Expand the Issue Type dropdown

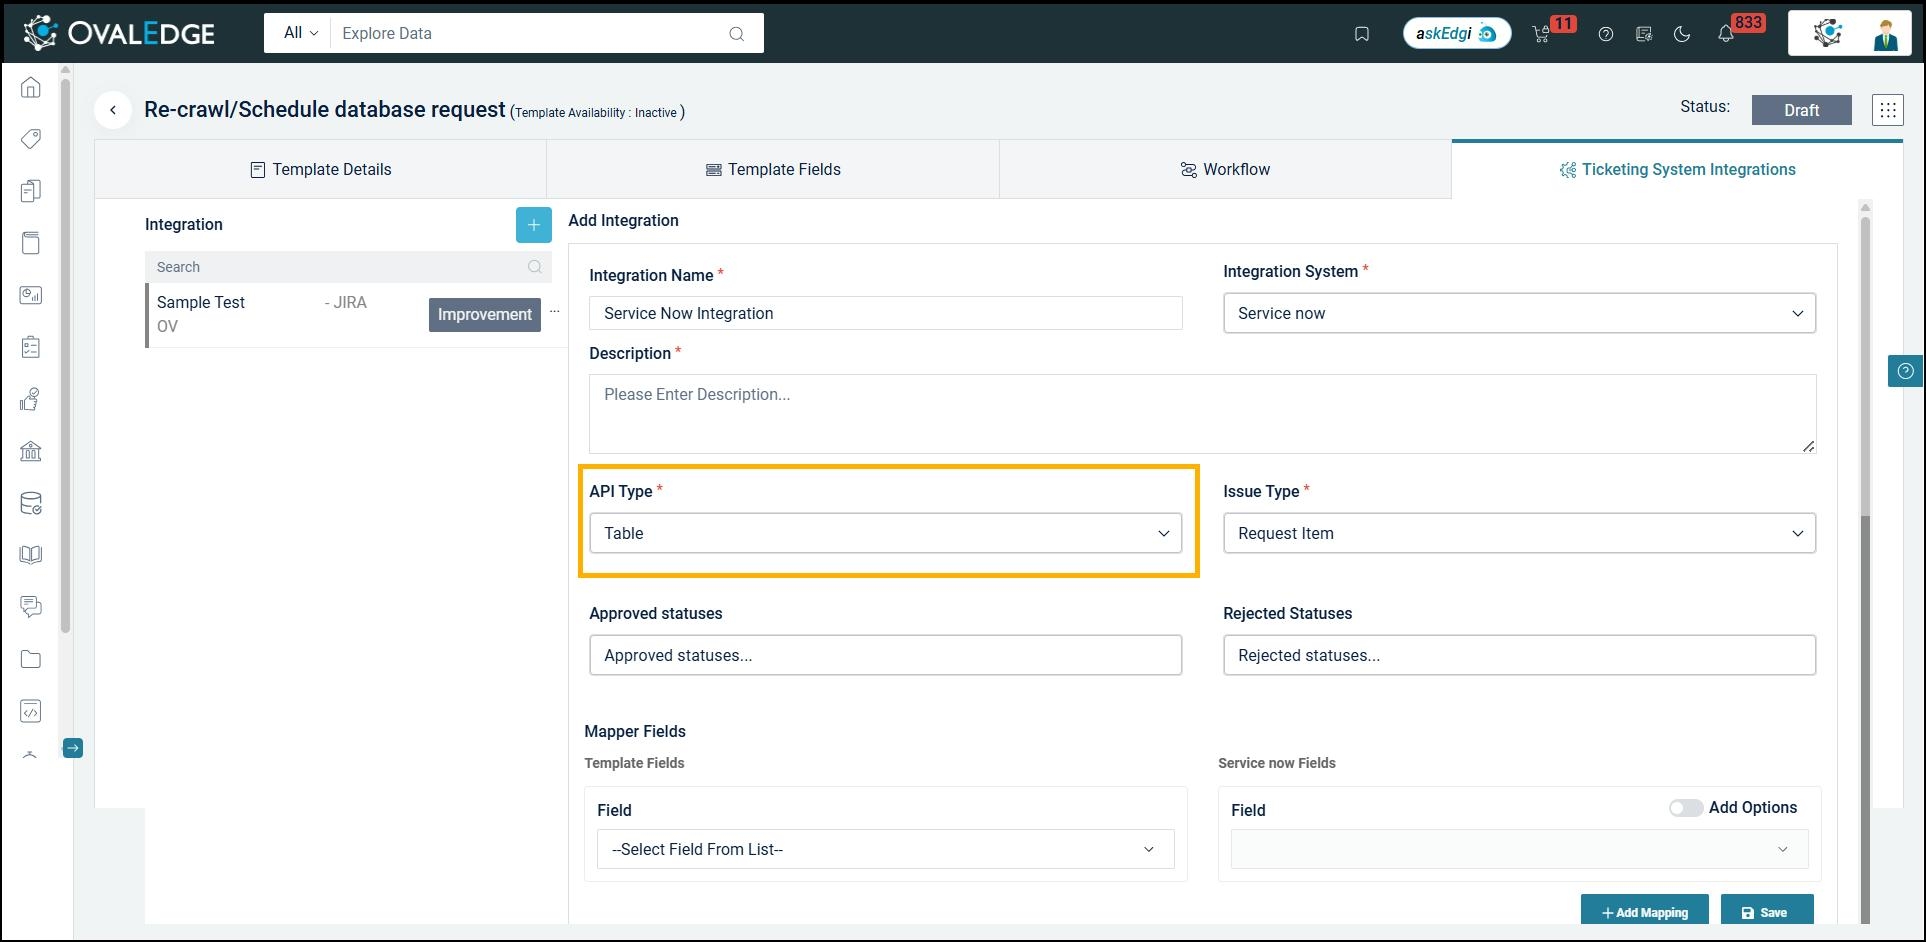pyautogui.click(x=1518, y=533)
